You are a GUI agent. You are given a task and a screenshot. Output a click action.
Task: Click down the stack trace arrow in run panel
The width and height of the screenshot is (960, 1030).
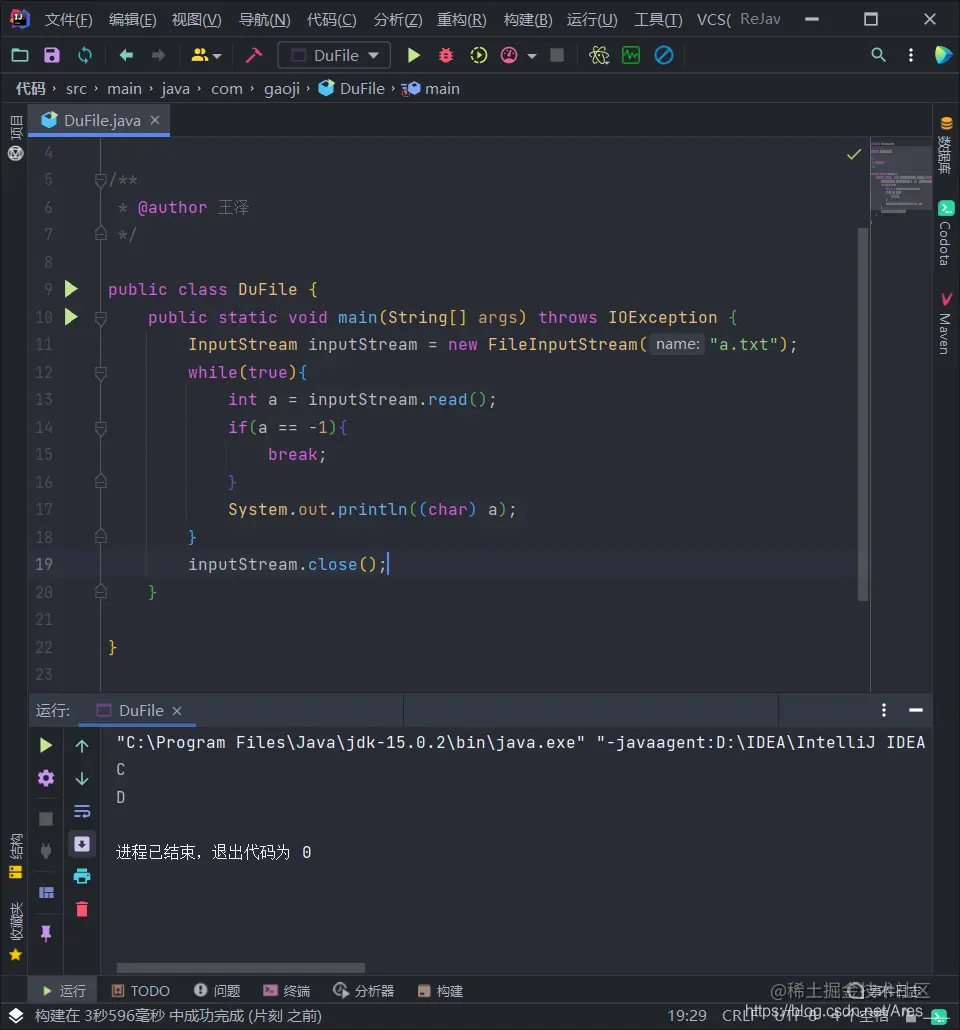point(82,778)
